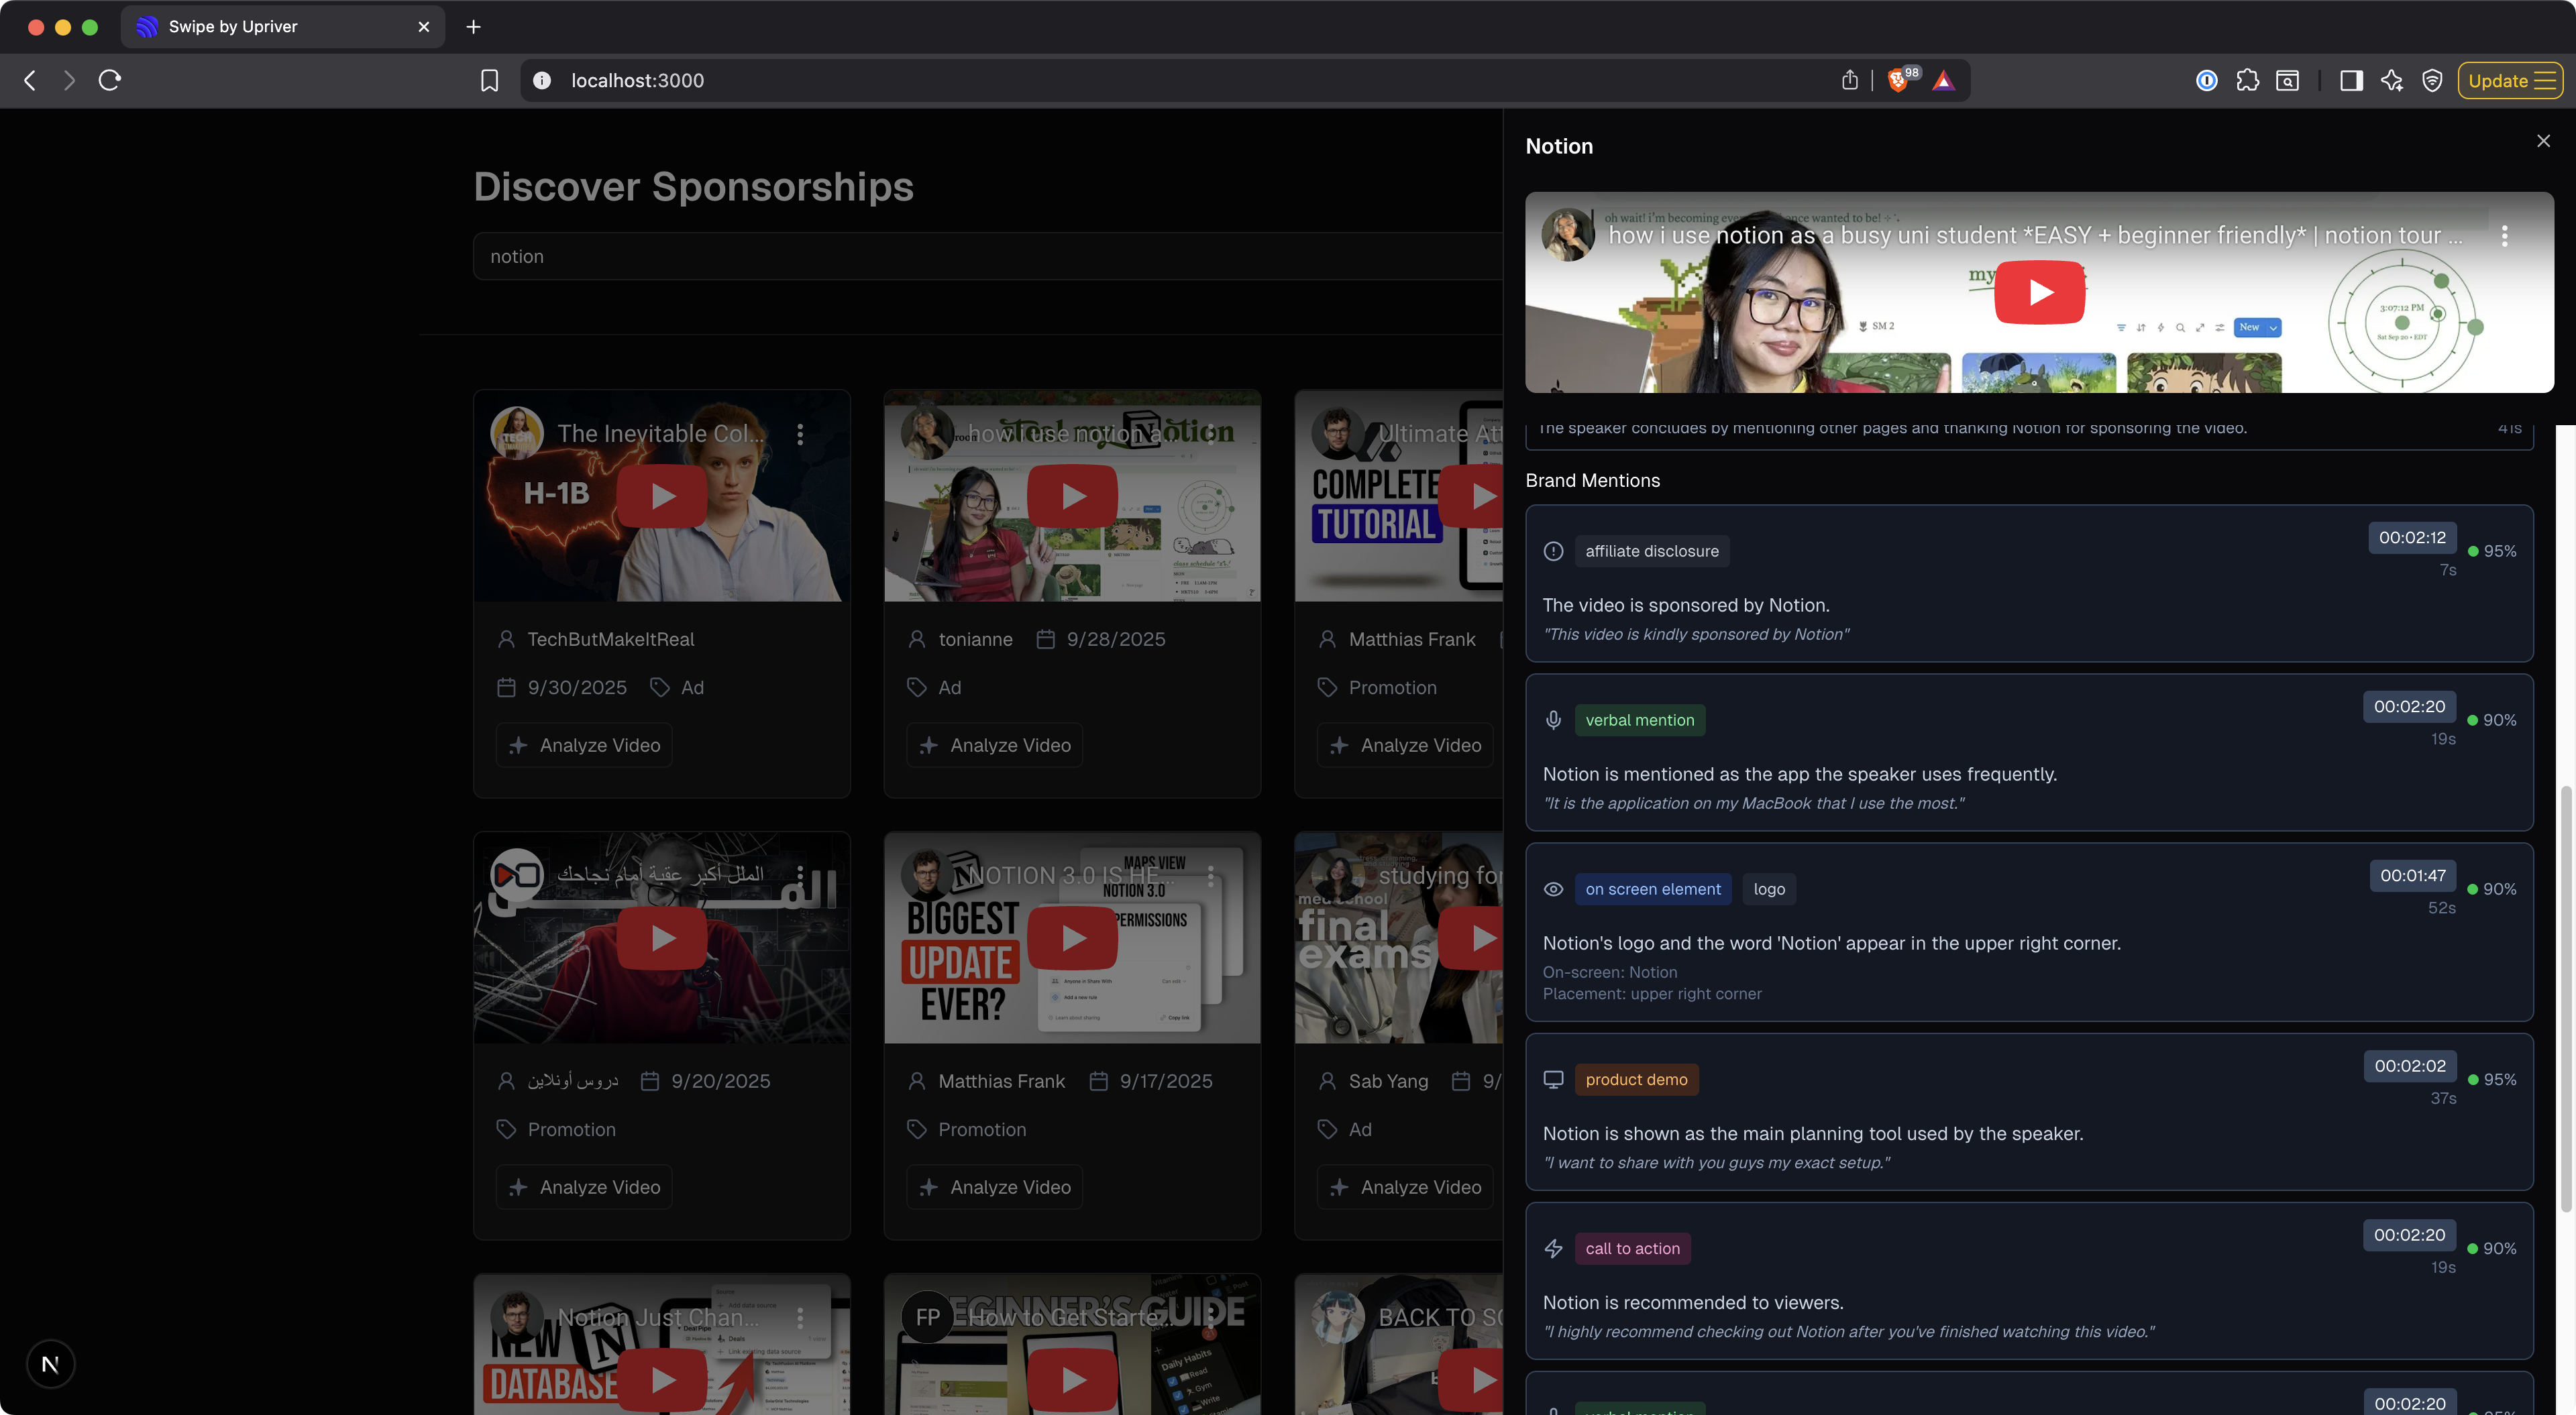Viewport: 2576px width, 1415px height.
Task: Open more options on The Inevitable Col video
Action: pyautogui.click(x=800, y=434)
